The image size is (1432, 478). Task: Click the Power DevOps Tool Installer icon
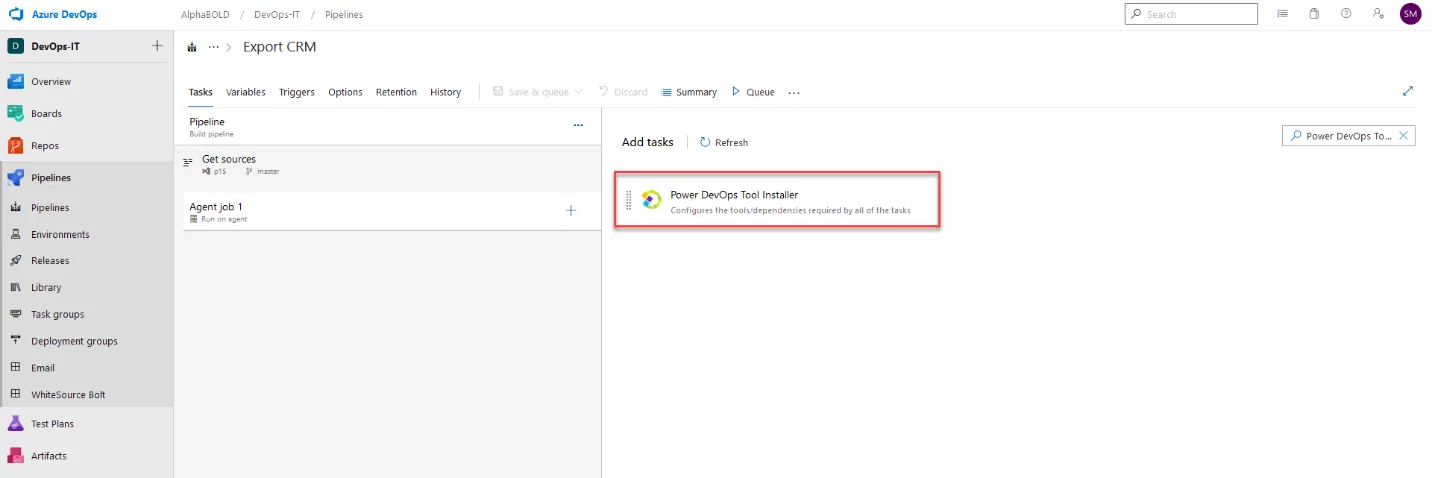[x=651, y=200]
